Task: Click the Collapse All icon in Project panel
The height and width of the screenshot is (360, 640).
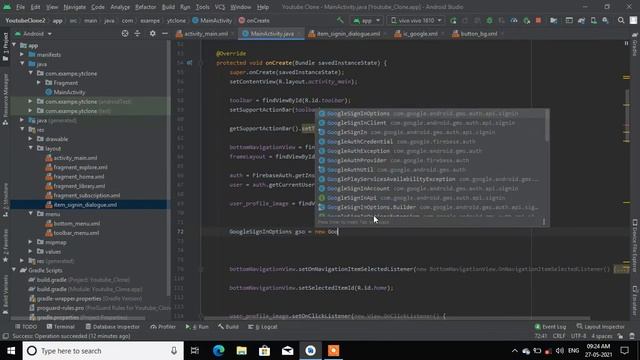Action: click(138, 34)
